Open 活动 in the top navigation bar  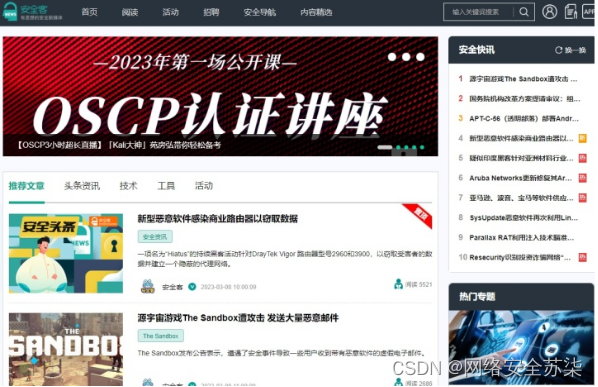(x=170, y=12)
